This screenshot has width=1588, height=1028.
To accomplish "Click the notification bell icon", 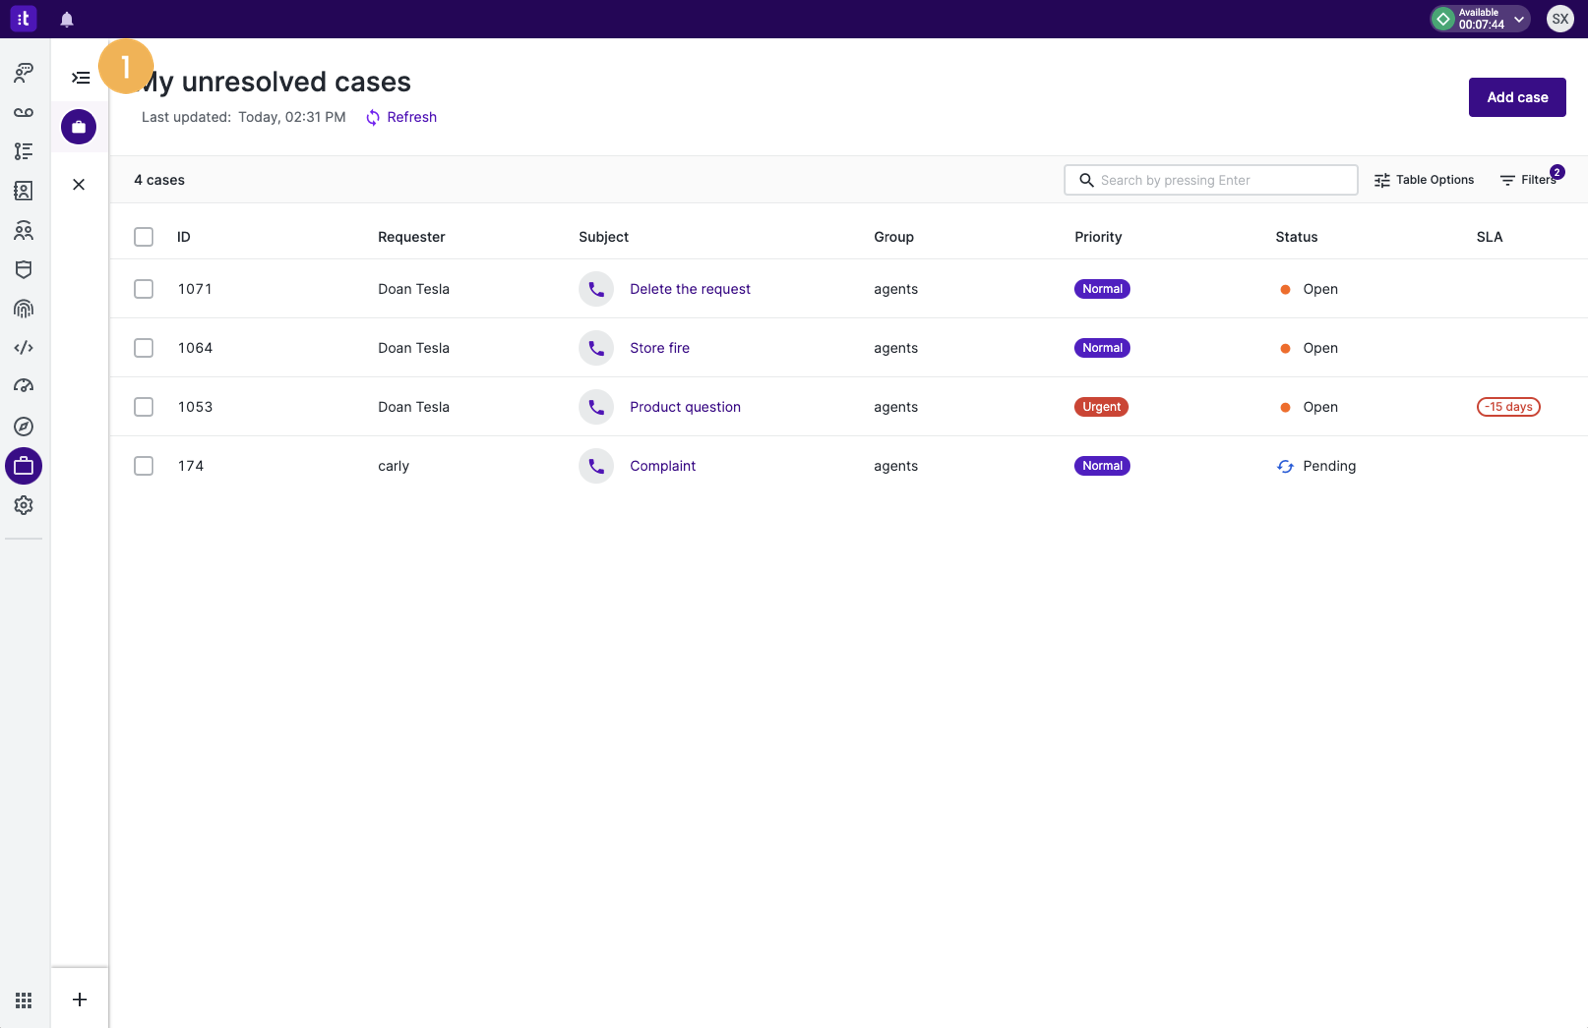I will 67,19.
